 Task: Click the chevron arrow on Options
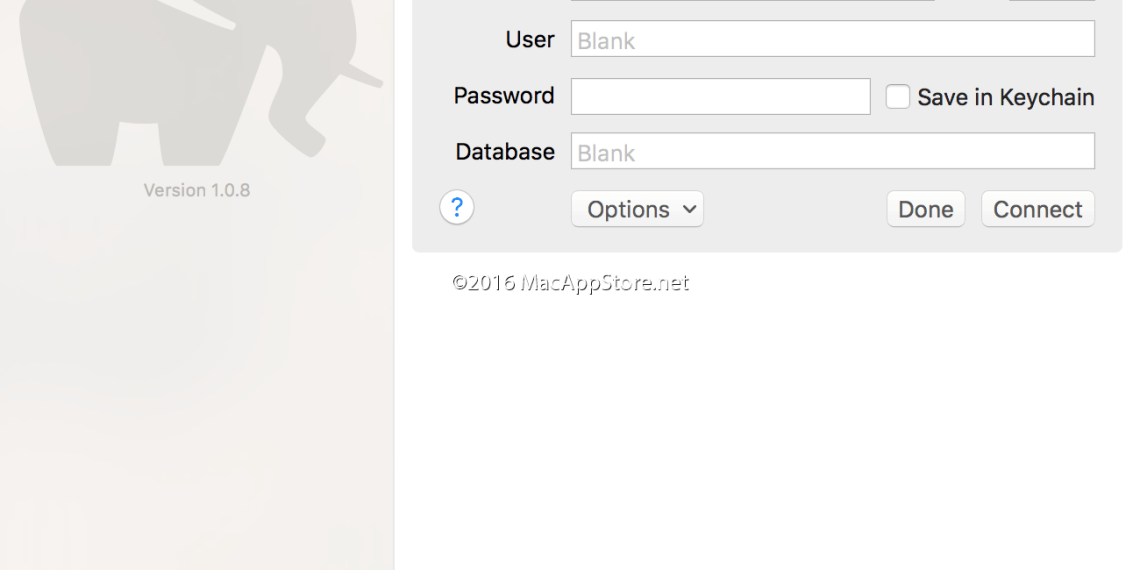(688, 209)
